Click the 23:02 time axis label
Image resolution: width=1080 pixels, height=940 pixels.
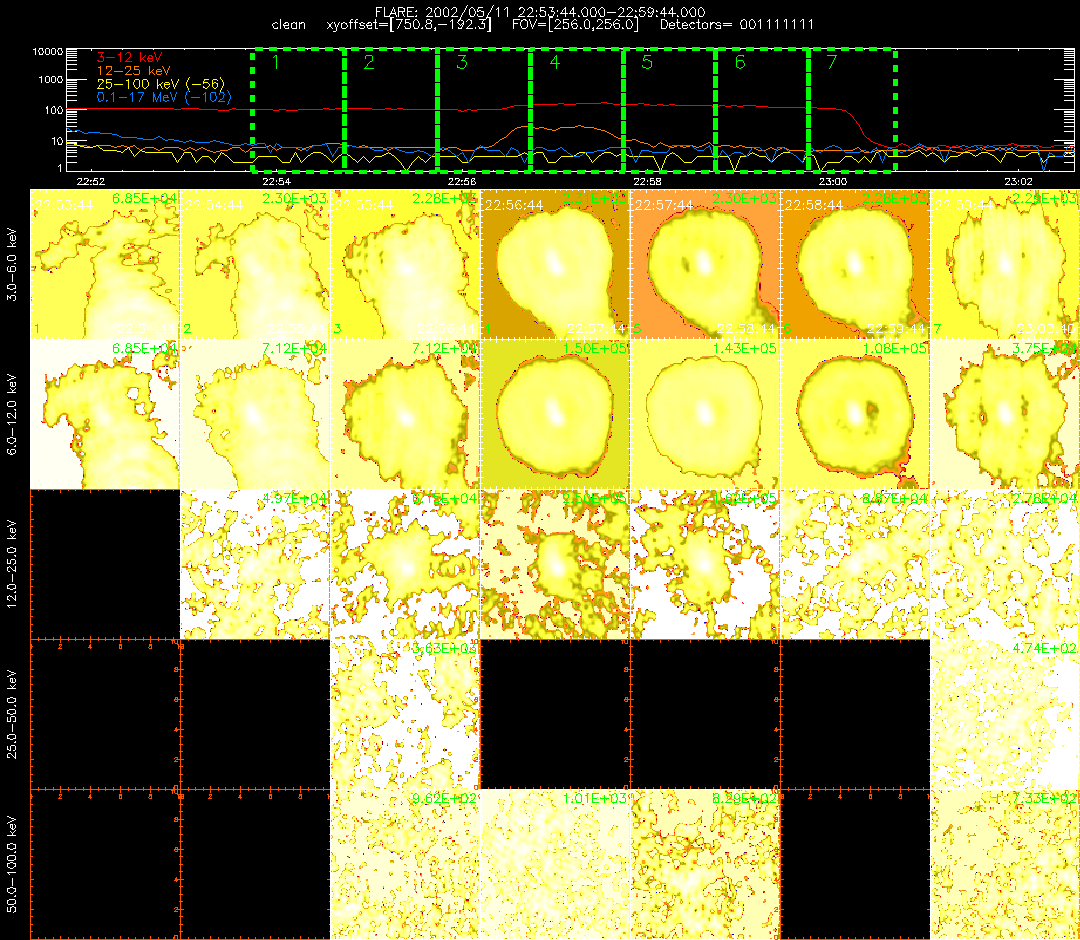tap(1018, 182)
